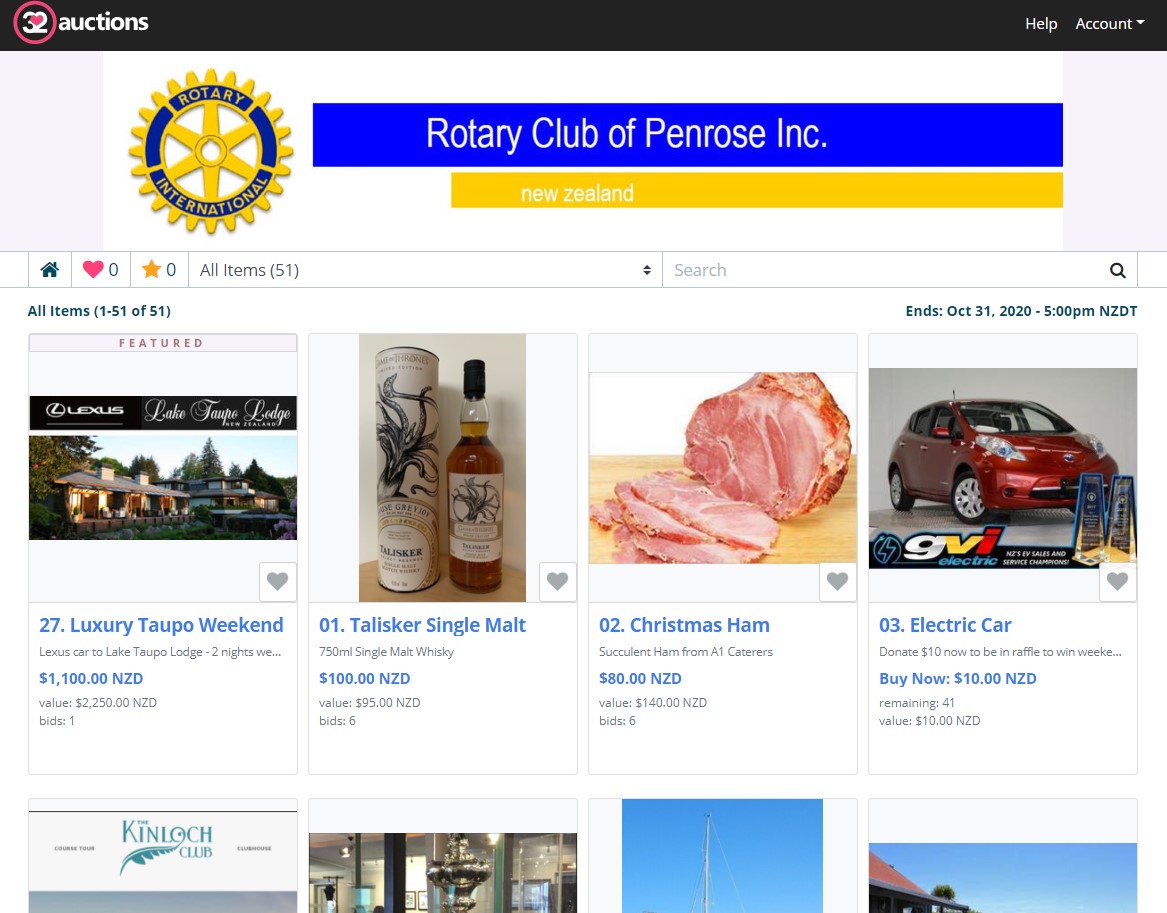The width and height of the screenshot is (1167, 913).
Task: Favorite the Christmas Ham item
Action: (x=837, y=581)
